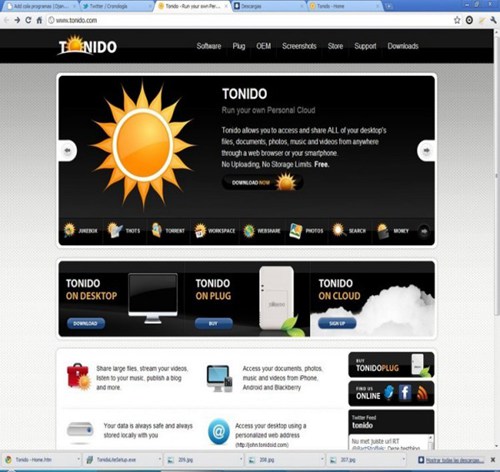
Task: Open the Search app icon
Action: pyautogui.click(x=338, y=230)
